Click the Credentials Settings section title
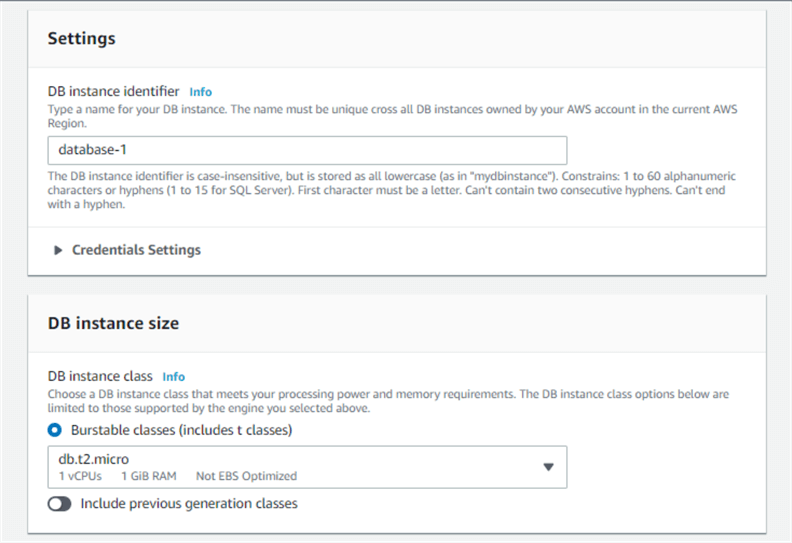Screen dimensions: 792x543 (x=136, y=250)
